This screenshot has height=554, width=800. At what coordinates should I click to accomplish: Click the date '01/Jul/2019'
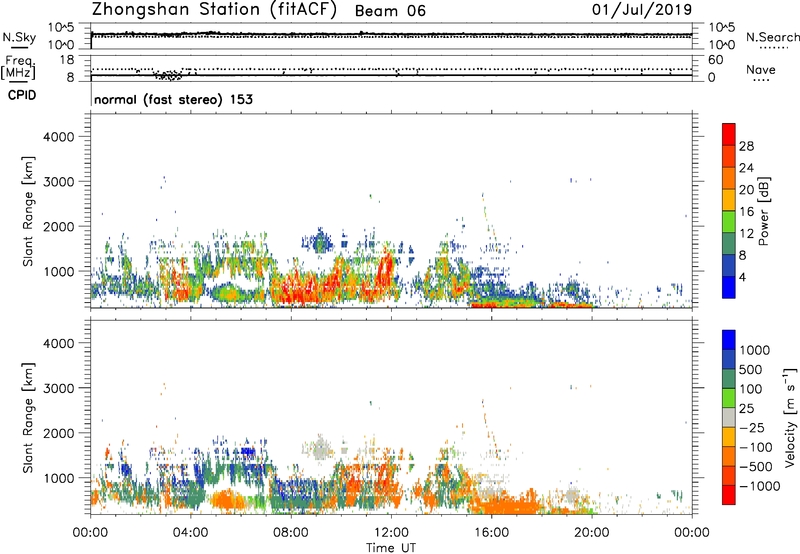point(642,10)
